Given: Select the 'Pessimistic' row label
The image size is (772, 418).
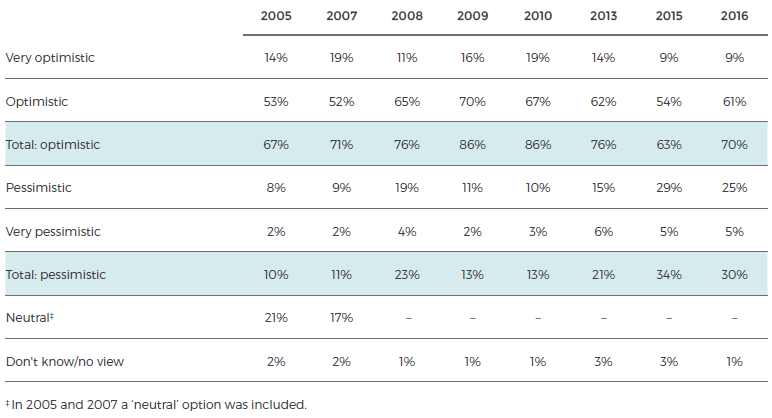Looking at the screenshot, I should pyautogui.click(x=38, y=188).
